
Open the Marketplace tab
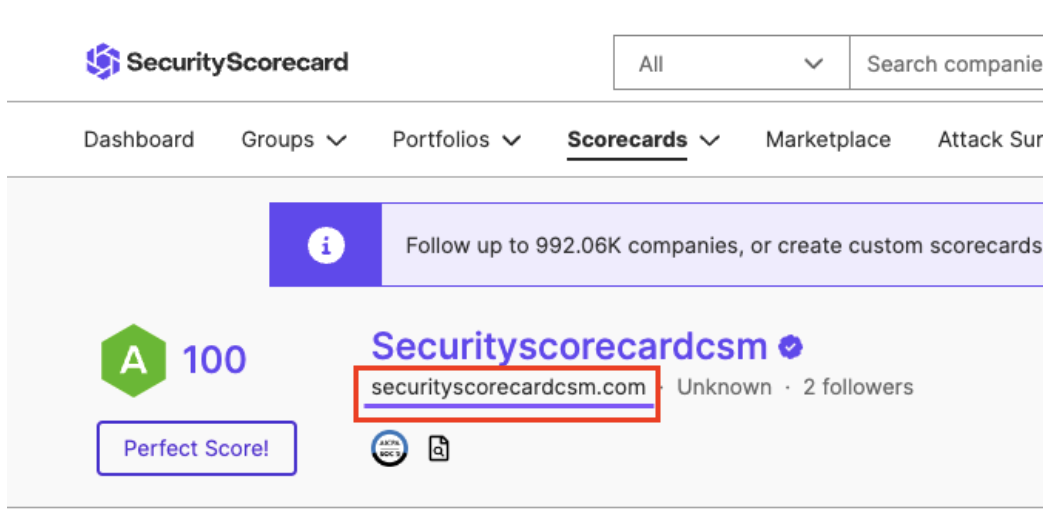tap(829, 140)
